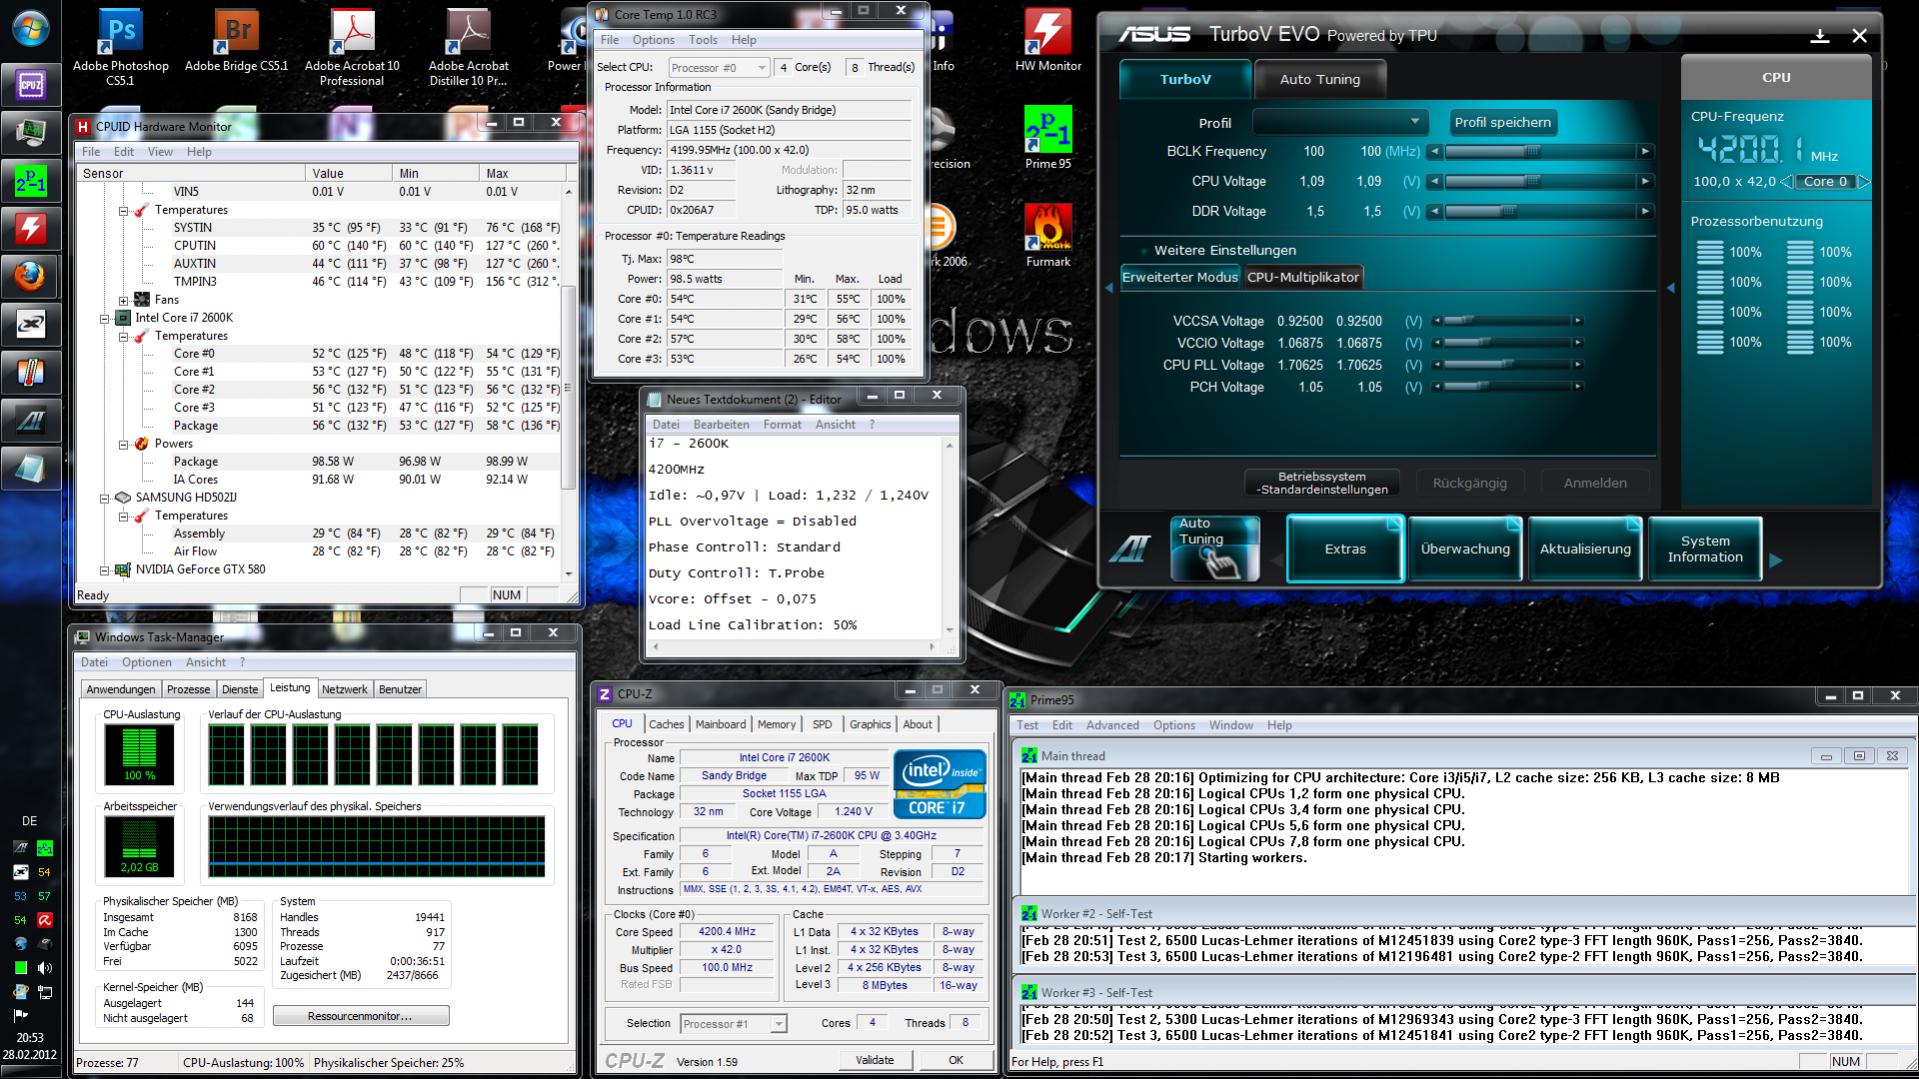1919x1079 pixels.
Task: Select the CPU-Multiplikator tab
Action: coord(1303,277)
